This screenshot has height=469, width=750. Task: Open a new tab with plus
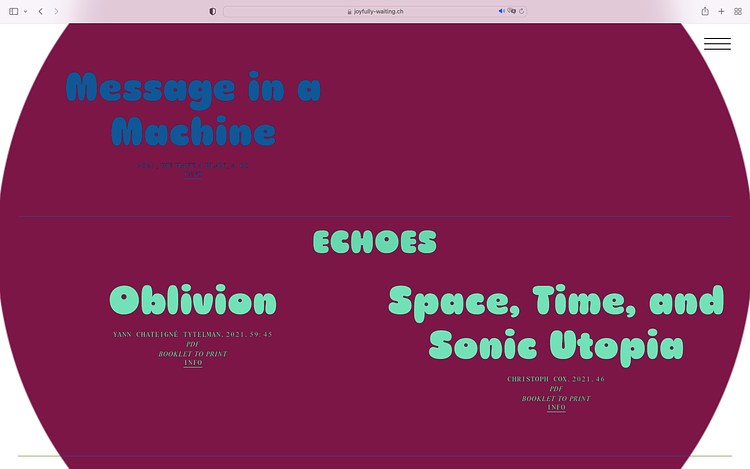click(721, 11)
